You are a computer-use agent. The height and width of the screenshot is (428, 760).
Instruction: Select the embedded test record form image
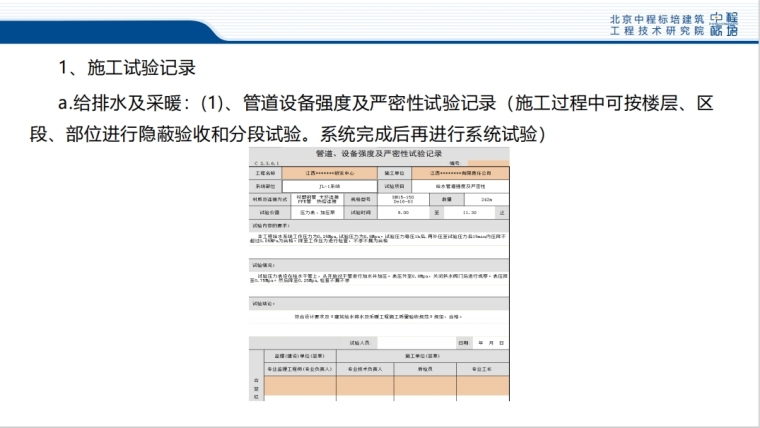click(379, 275)
